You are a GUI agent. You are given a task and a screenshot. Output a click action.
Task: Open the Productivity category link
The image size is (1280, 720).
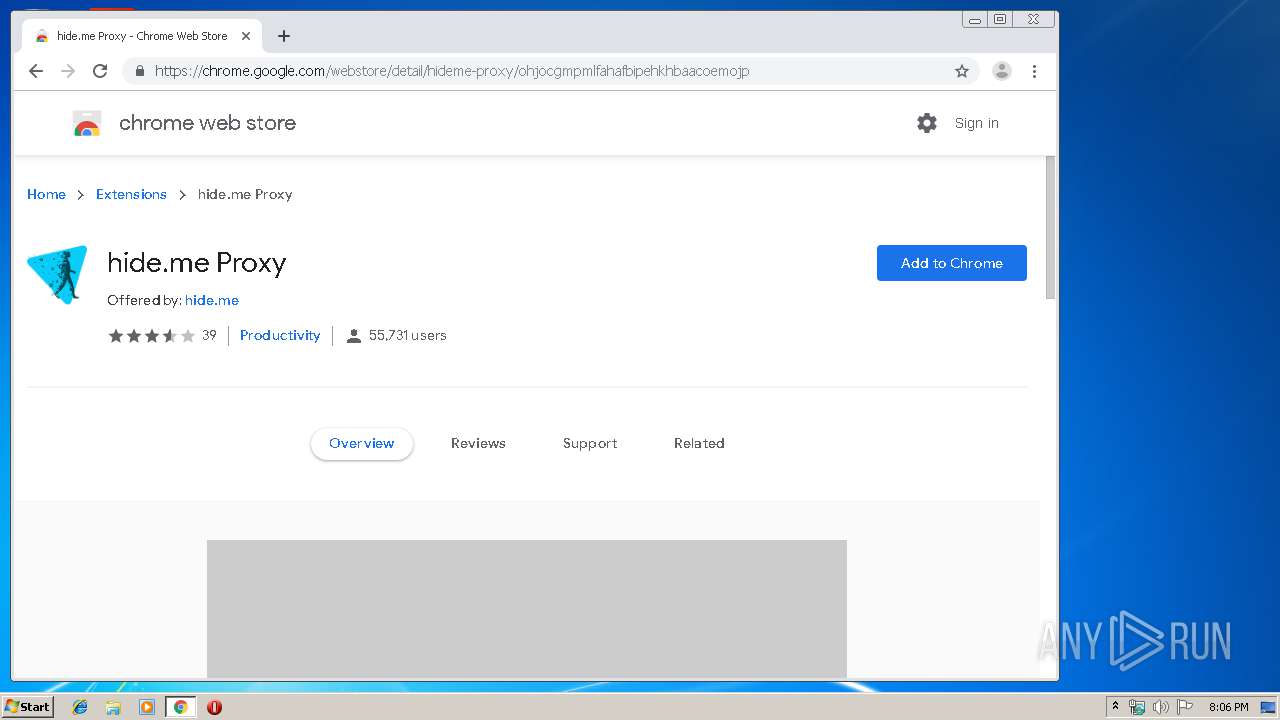(x=280, y=335)
